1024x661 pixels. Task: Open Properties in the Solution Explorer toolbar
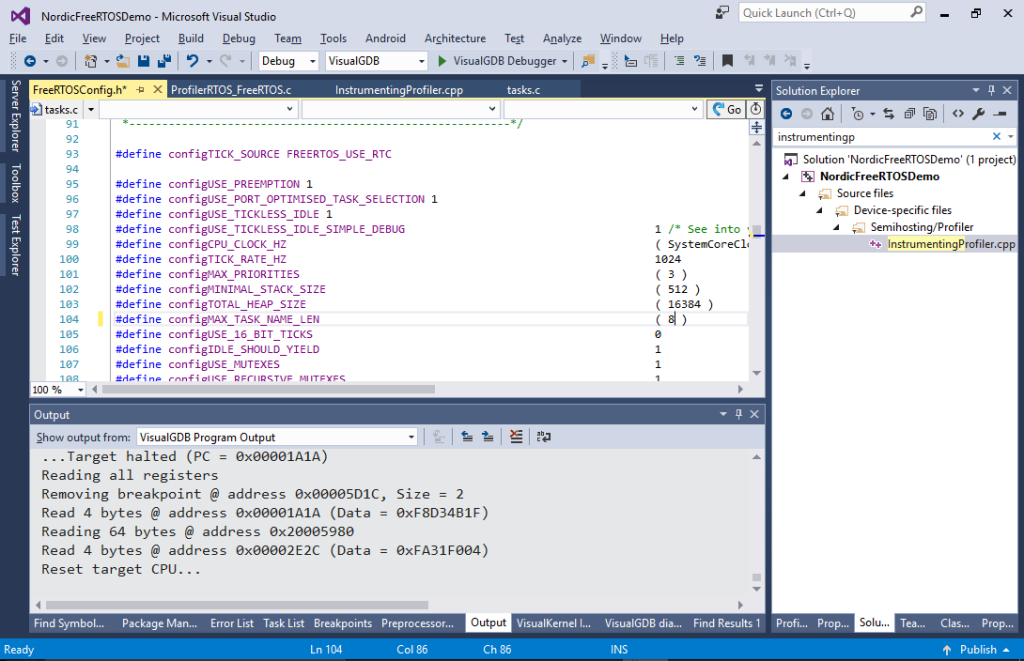pos(978,113)
